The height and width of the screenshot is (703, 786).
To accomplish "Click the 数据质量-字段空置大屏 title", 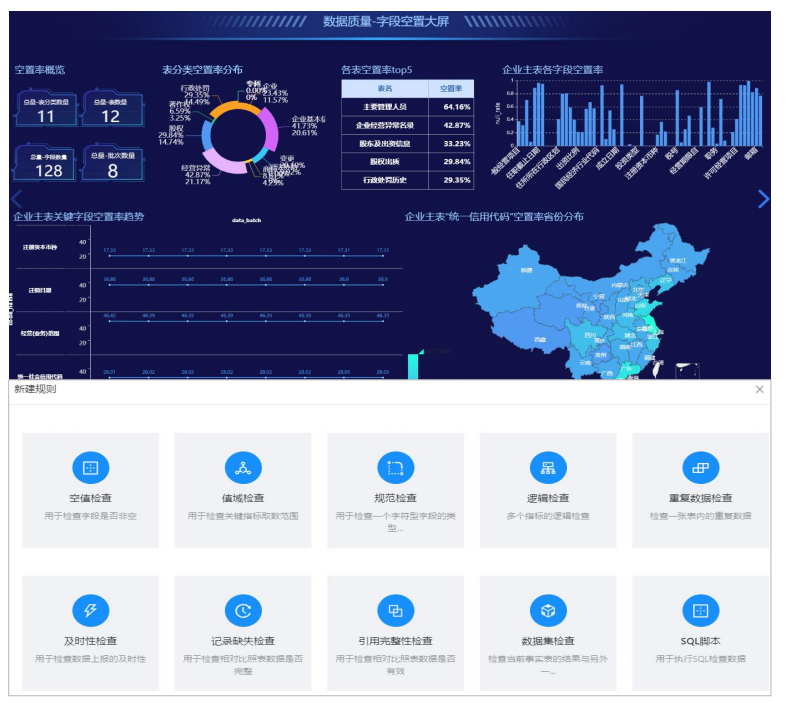I will (x=386, y=22).
